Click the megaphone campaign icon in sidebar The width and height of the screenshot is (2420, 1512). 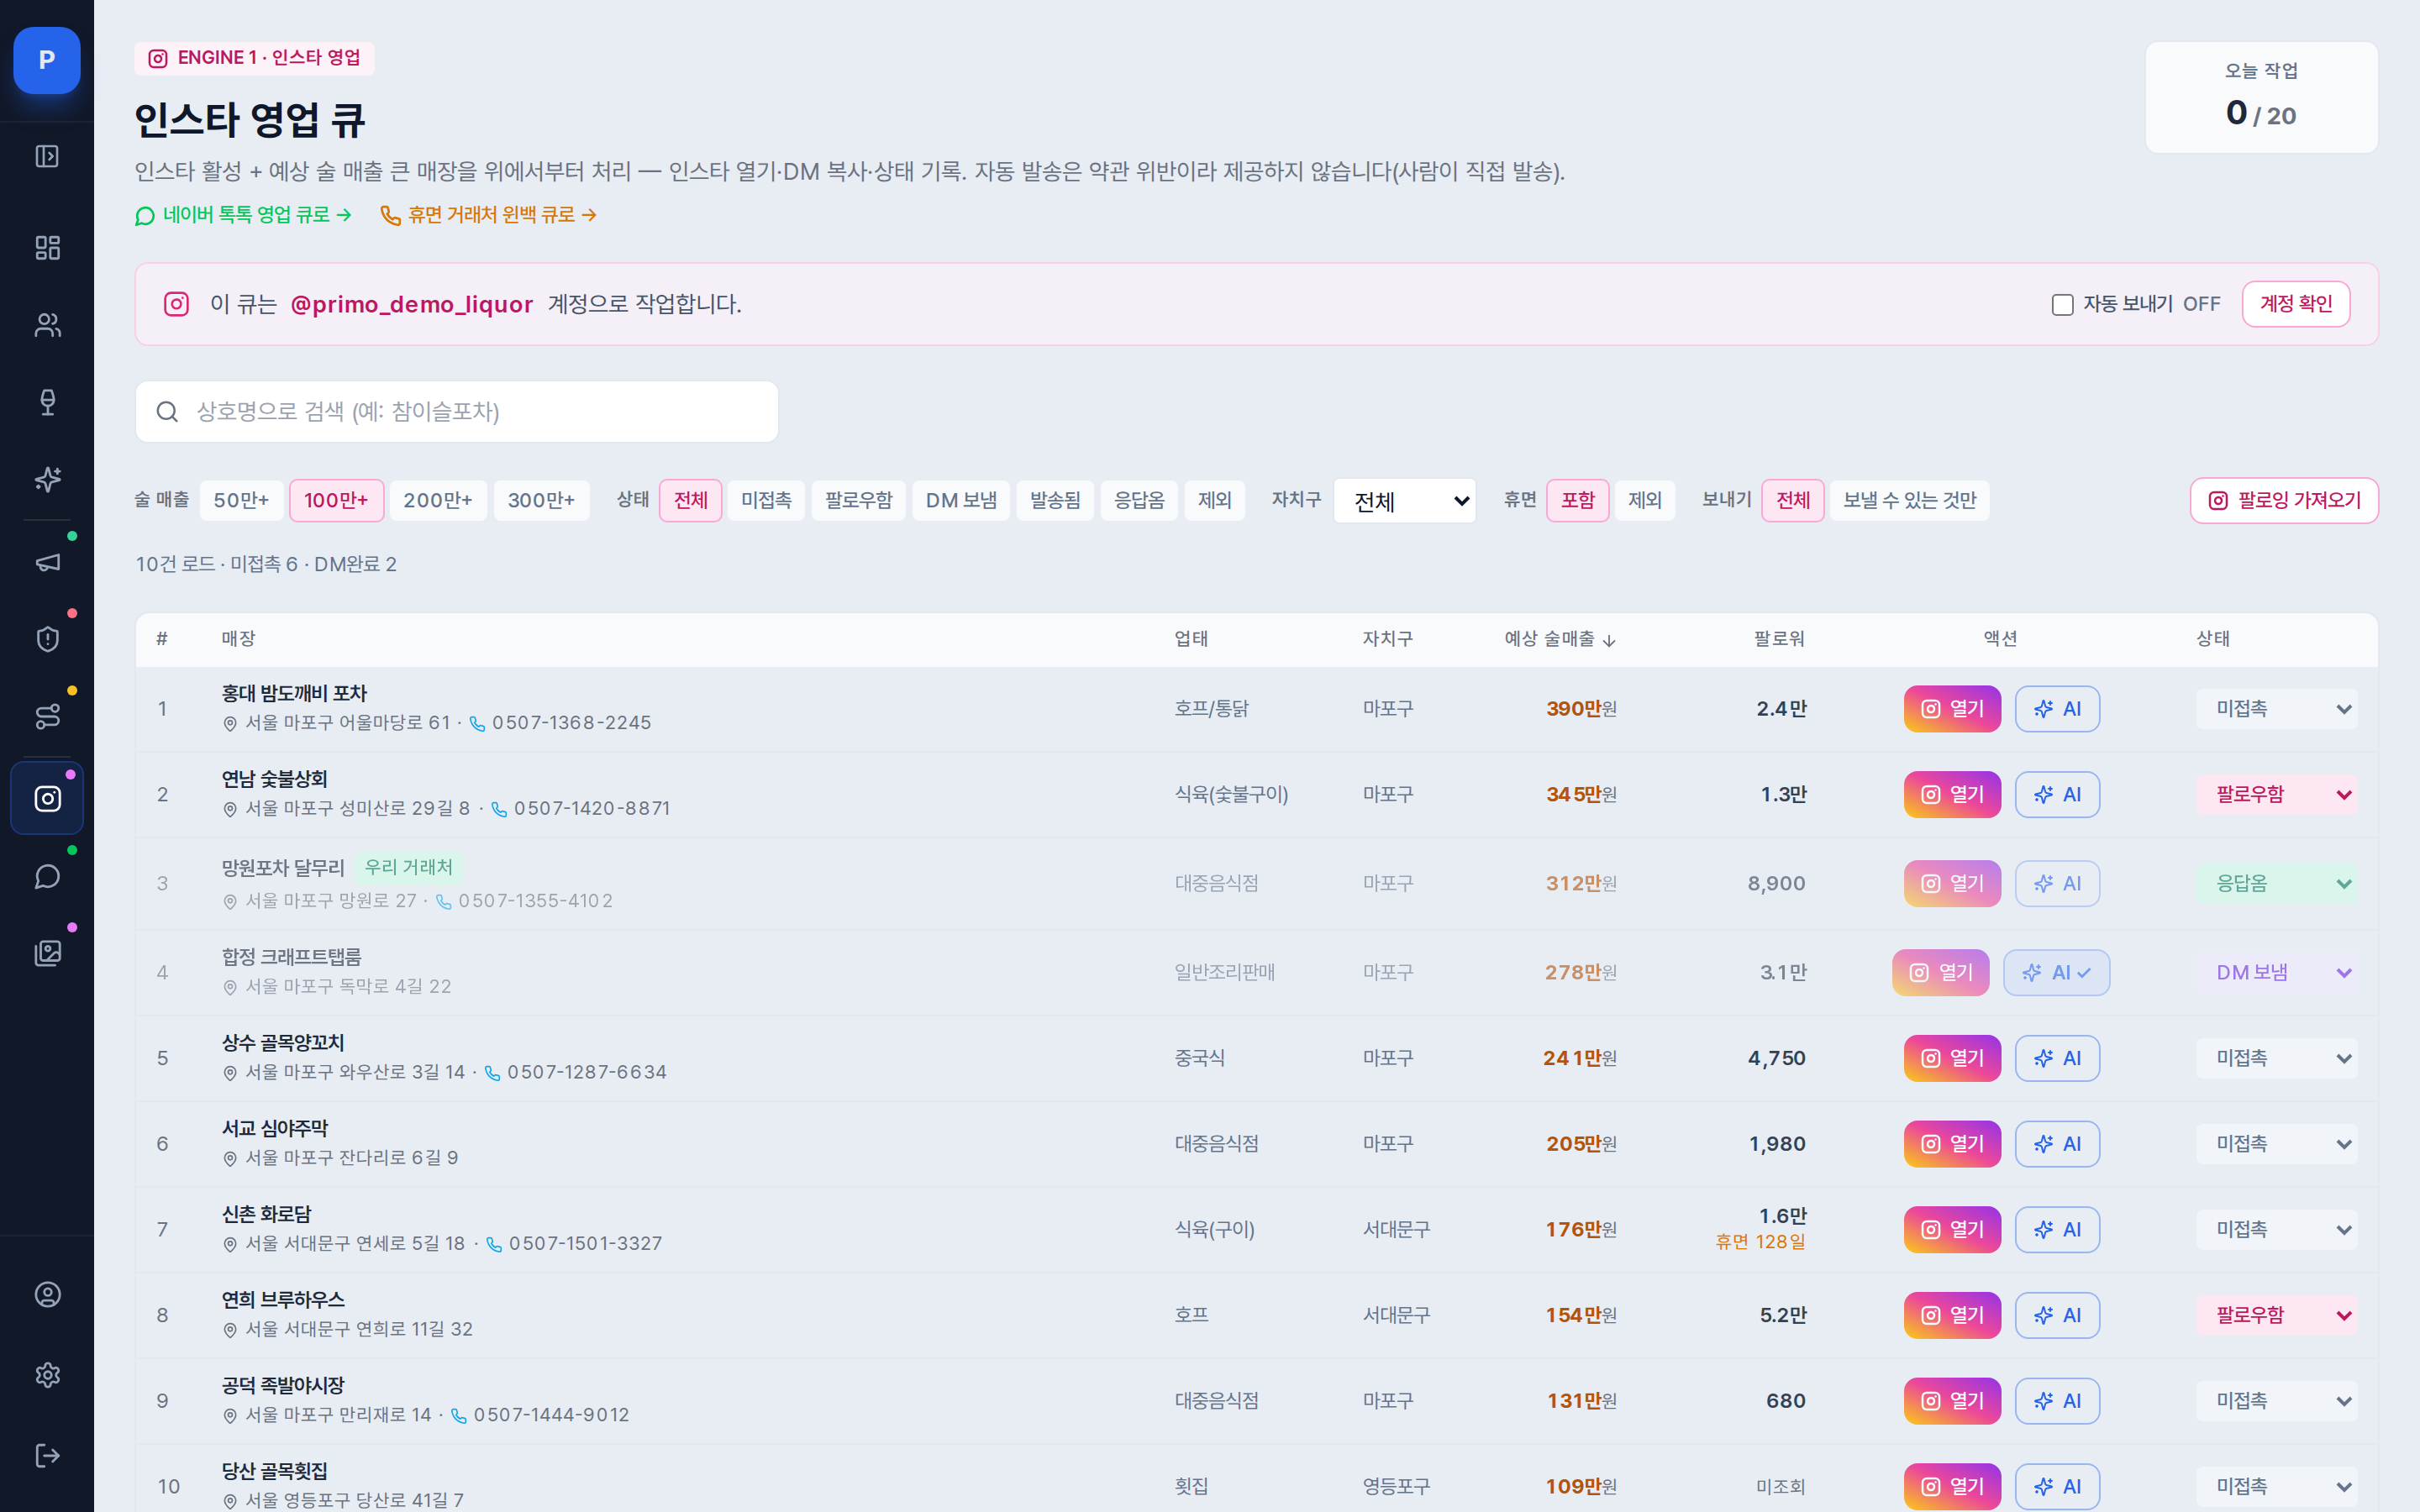[x=47, y=562]
